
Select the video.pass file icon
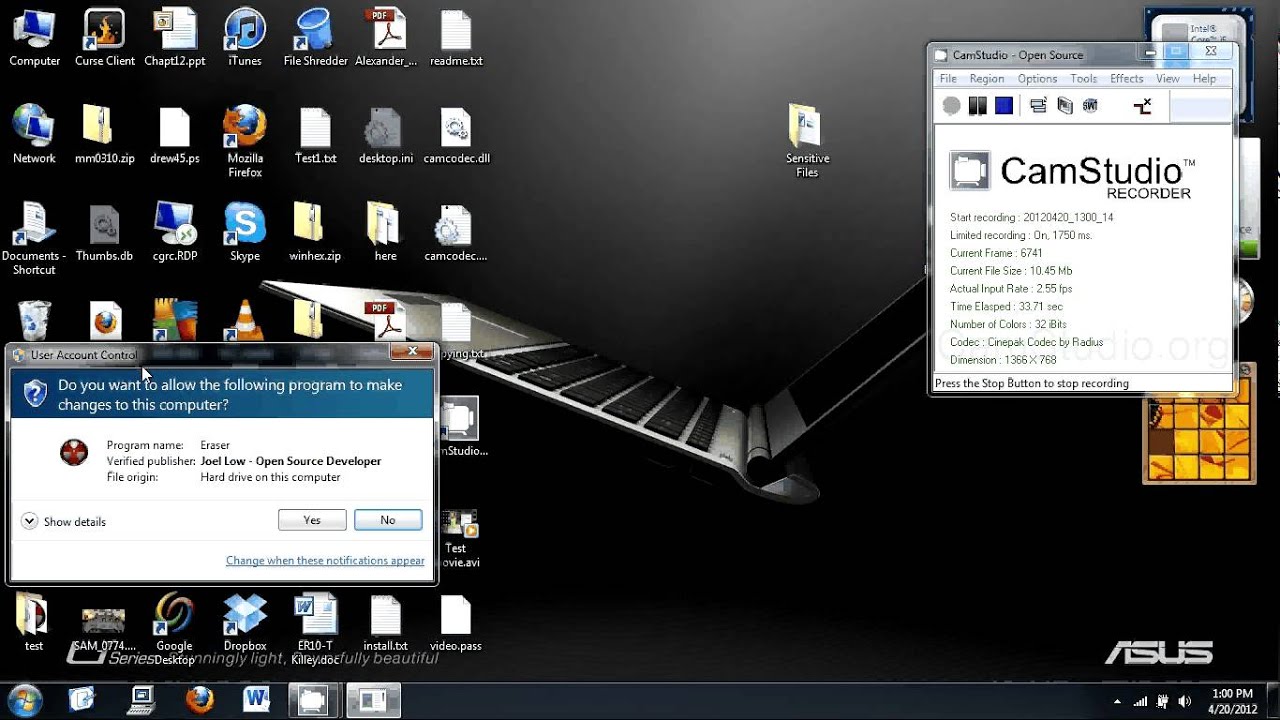[456, 622]
